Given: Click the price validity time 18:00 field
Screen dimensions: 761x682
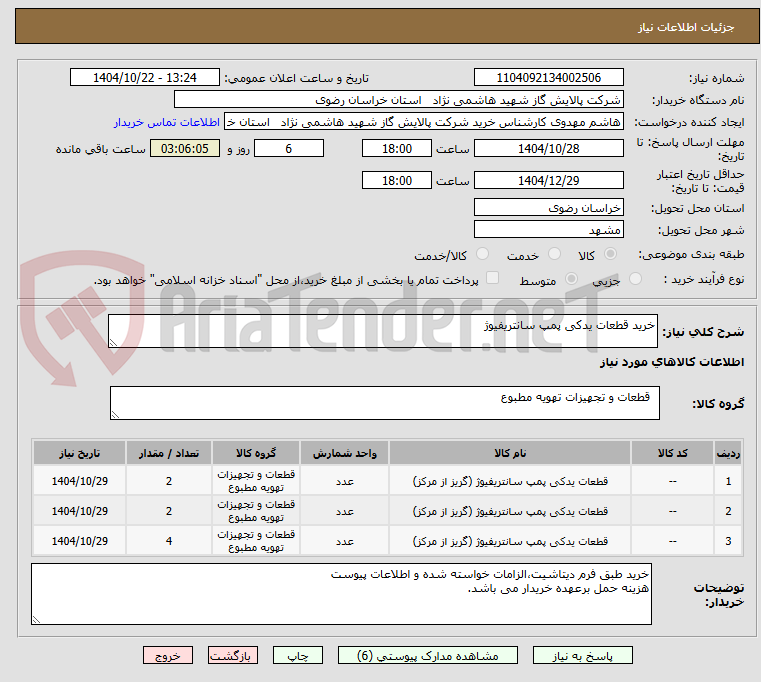Looking at the screenshot, I should coord(397,181).
